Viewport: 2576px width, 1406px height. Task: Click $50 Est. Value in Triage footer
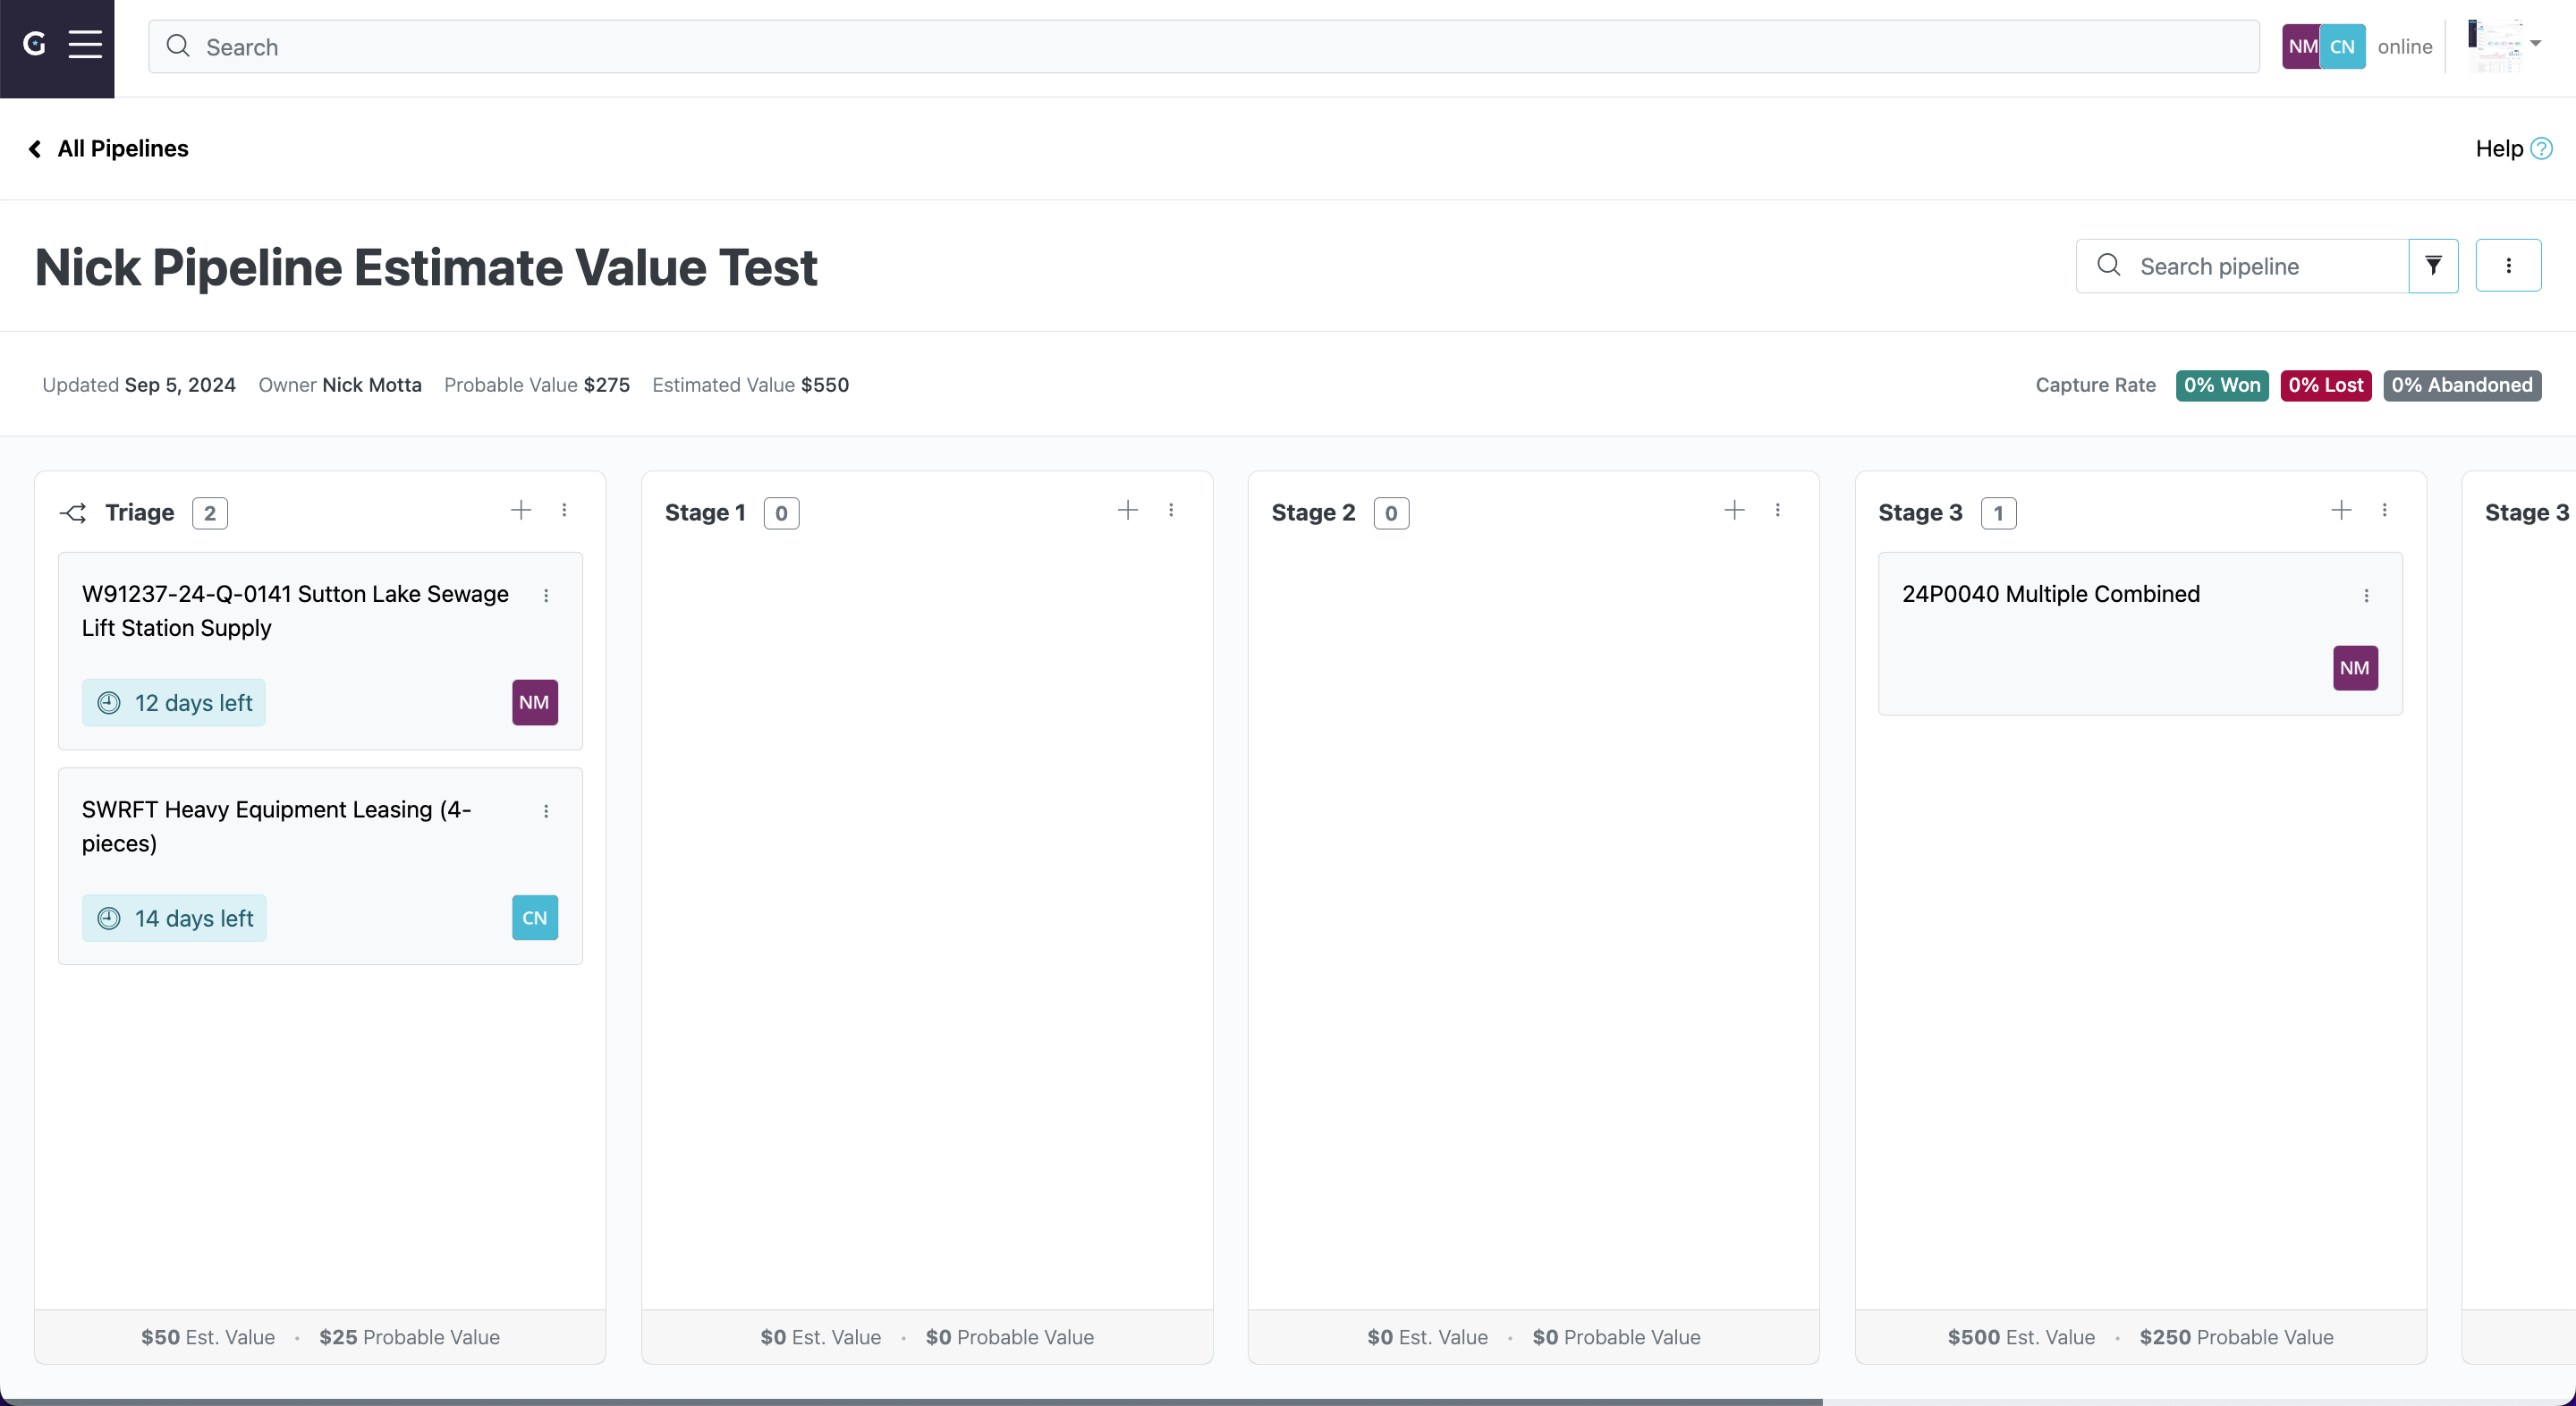click(x=208, y=1337)
